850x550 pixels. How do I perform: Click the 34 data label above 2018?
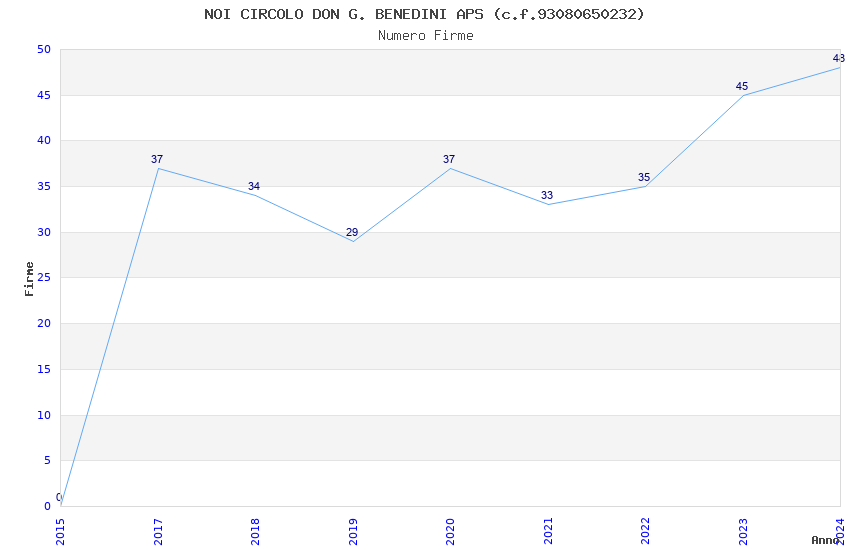click(x=254, y=186)
